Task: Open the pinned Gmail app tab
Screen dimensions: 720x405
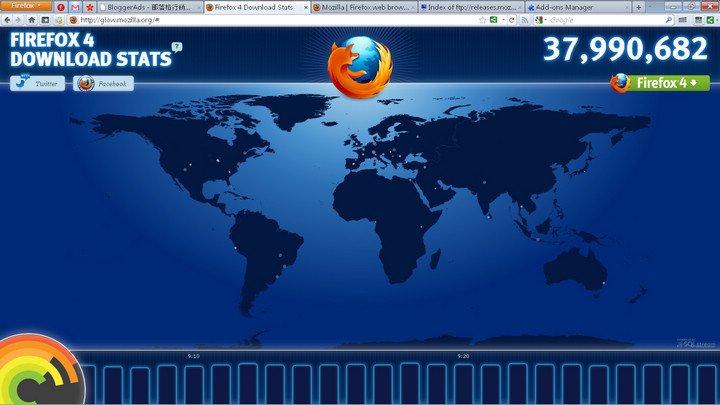Action: pyautogui.click(x=75, y=7)
